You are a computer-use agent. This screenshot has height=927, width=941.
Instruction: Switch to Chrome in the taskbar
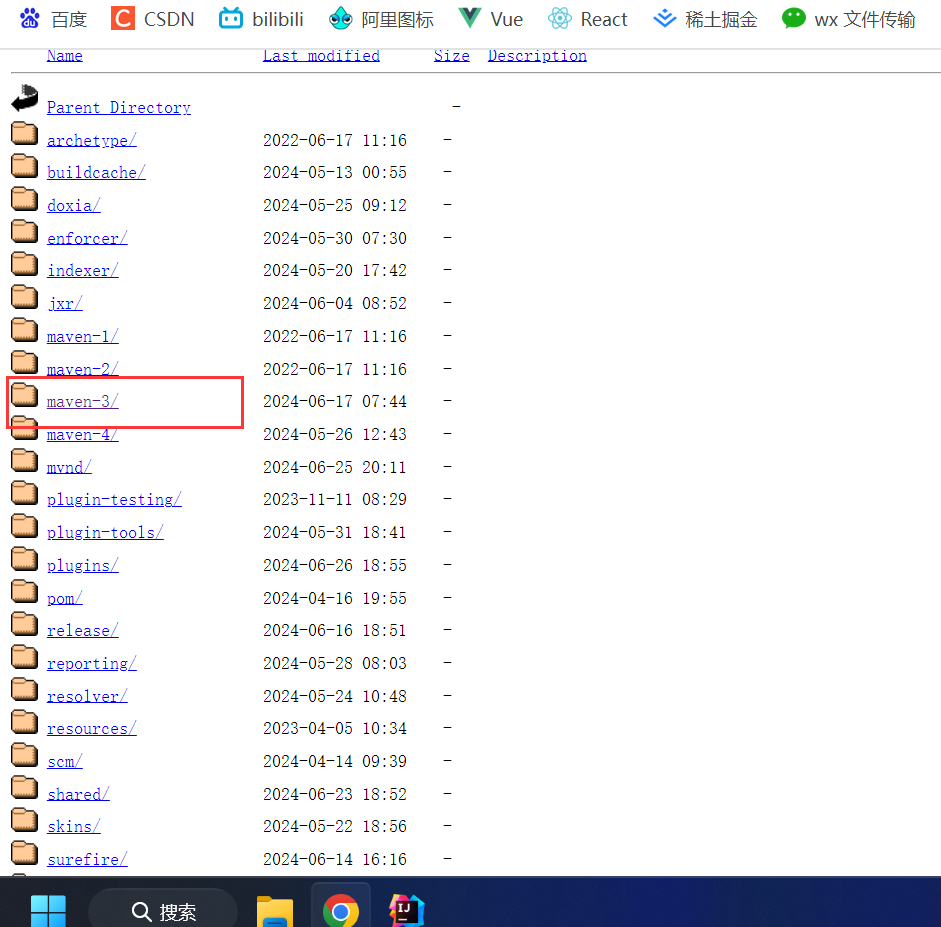(340, 911)
